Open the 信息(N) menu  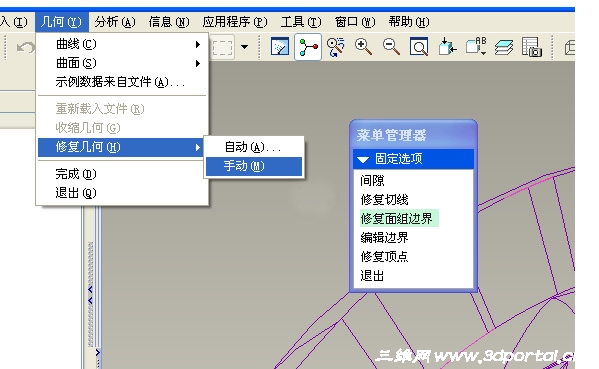pyautogui.click(x=169, y=22)
